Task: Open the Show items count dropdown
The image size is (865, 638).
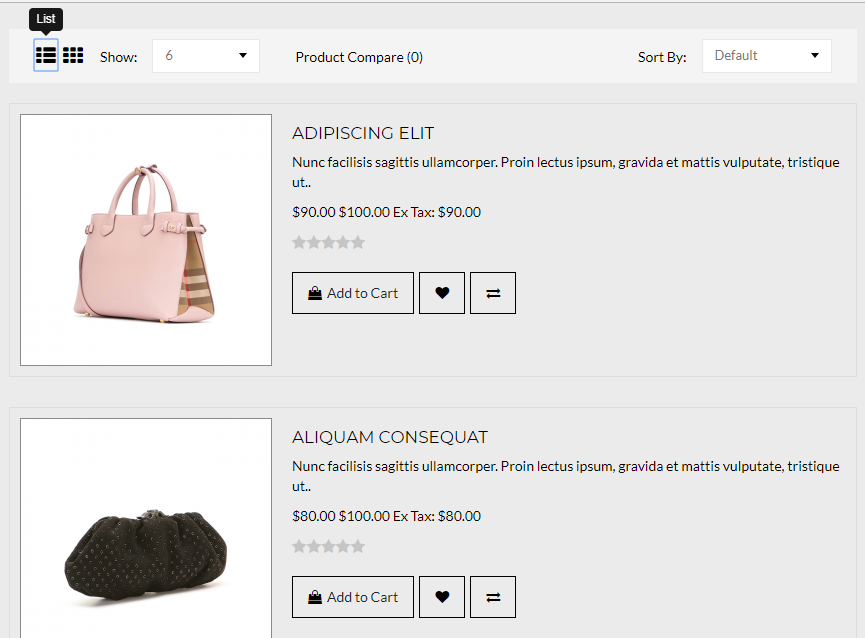Action: point(206,56)
